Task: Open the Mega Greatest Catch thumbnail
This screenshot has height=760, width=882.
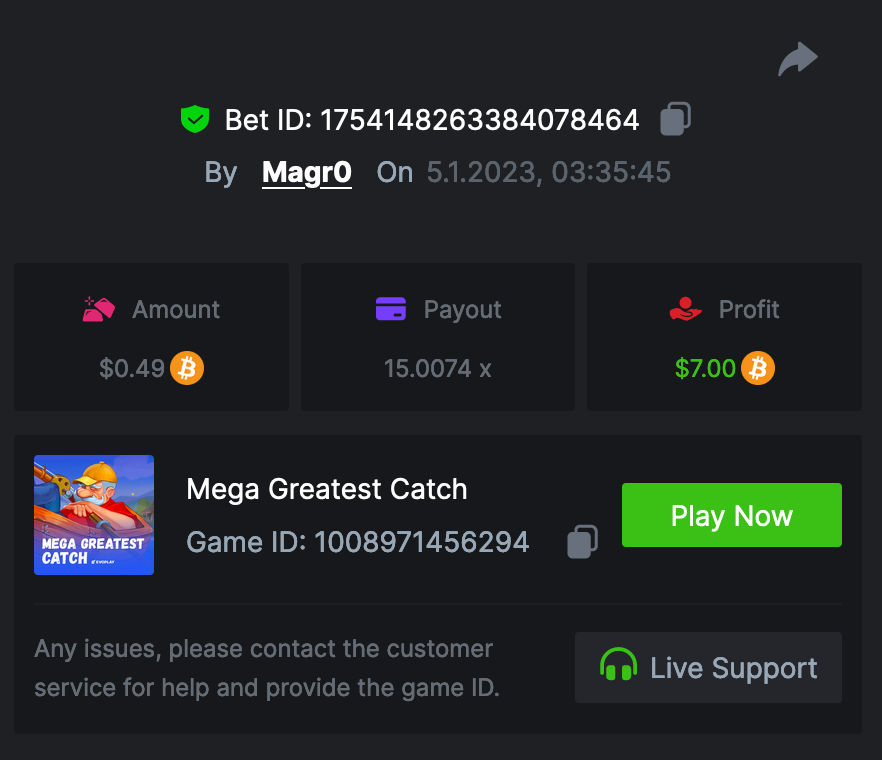Action: (x=94, y=515)
